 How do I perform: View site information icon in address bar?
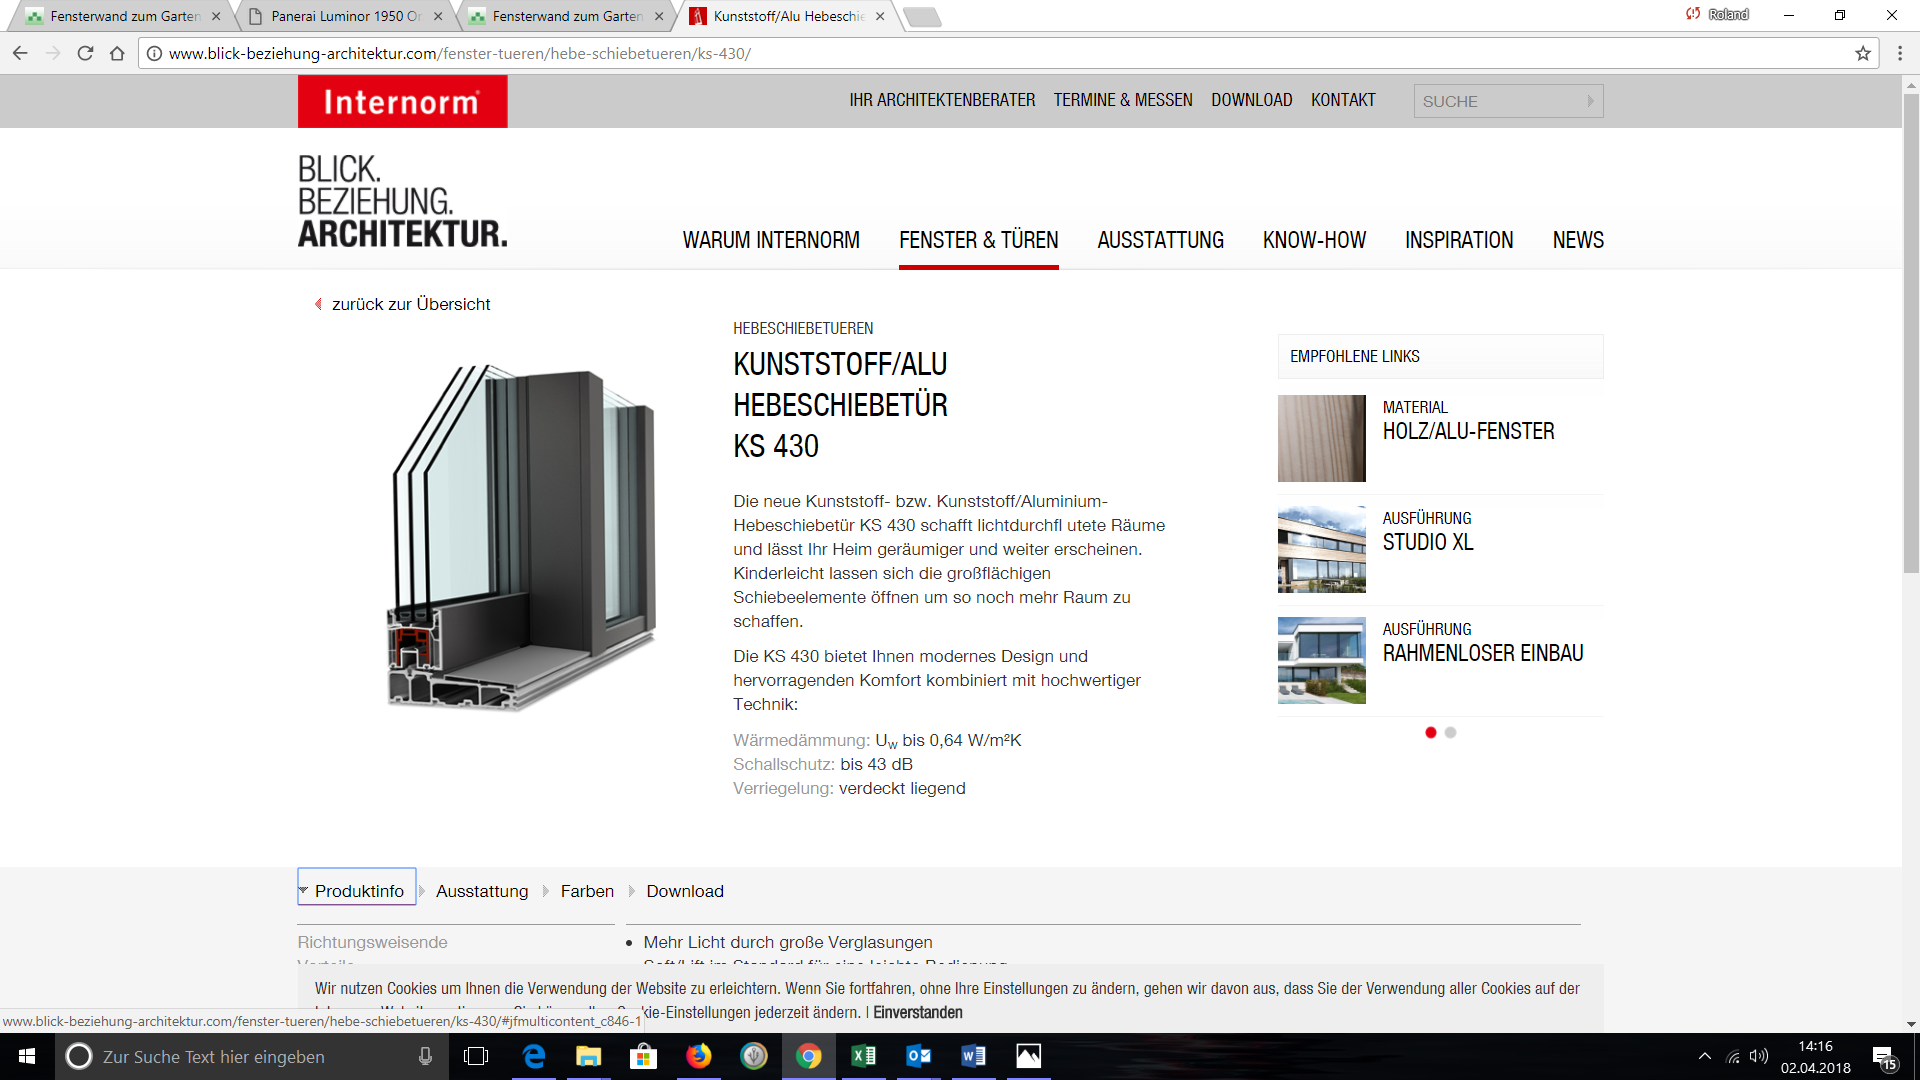click(x=154, y=53)
